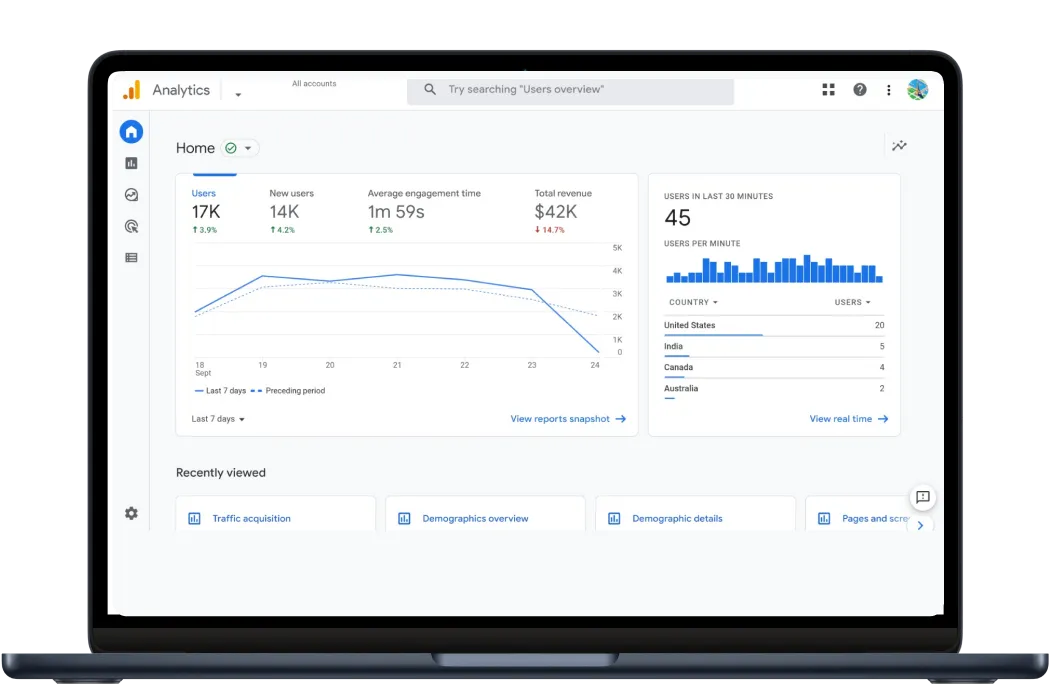Click the Analytics product name text
The image size is (1052, 686).
pos(181,90)
